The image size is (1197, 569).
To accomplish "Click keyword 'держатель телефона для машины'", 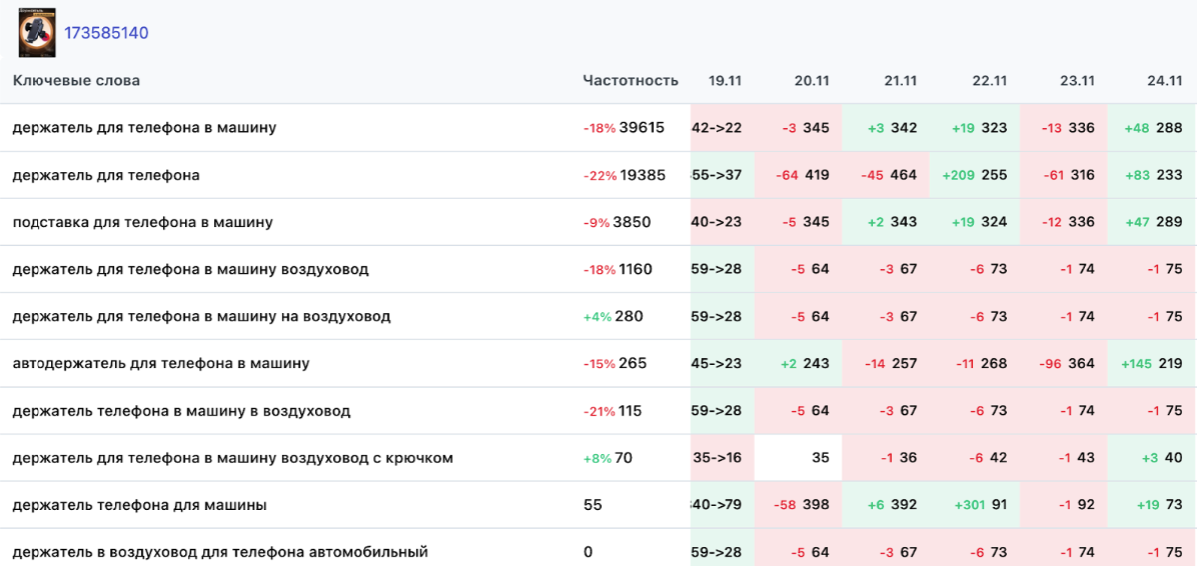I will pyautogui.click(x=140, y=505).
